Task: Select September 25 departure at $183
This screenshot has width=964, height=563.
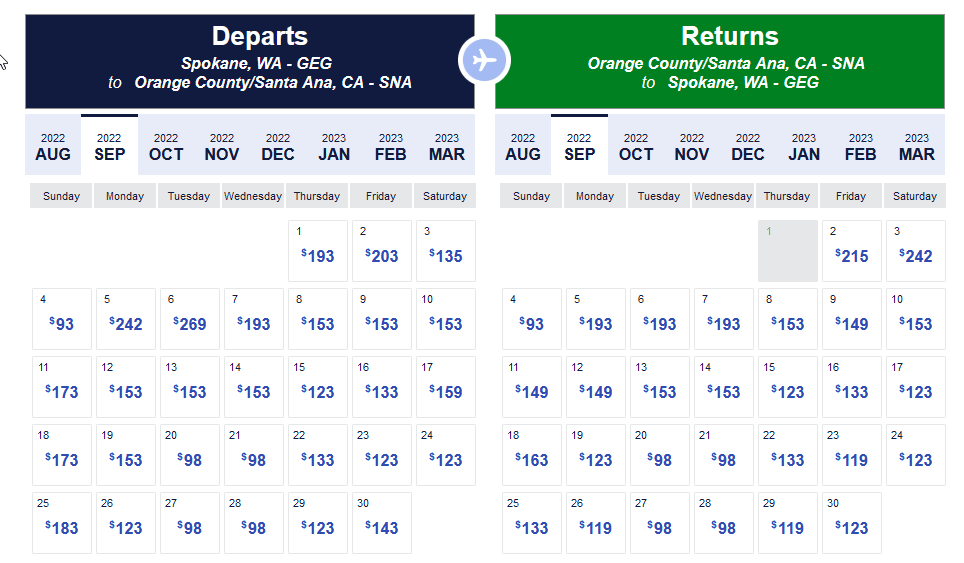Action: click(62, 523)
